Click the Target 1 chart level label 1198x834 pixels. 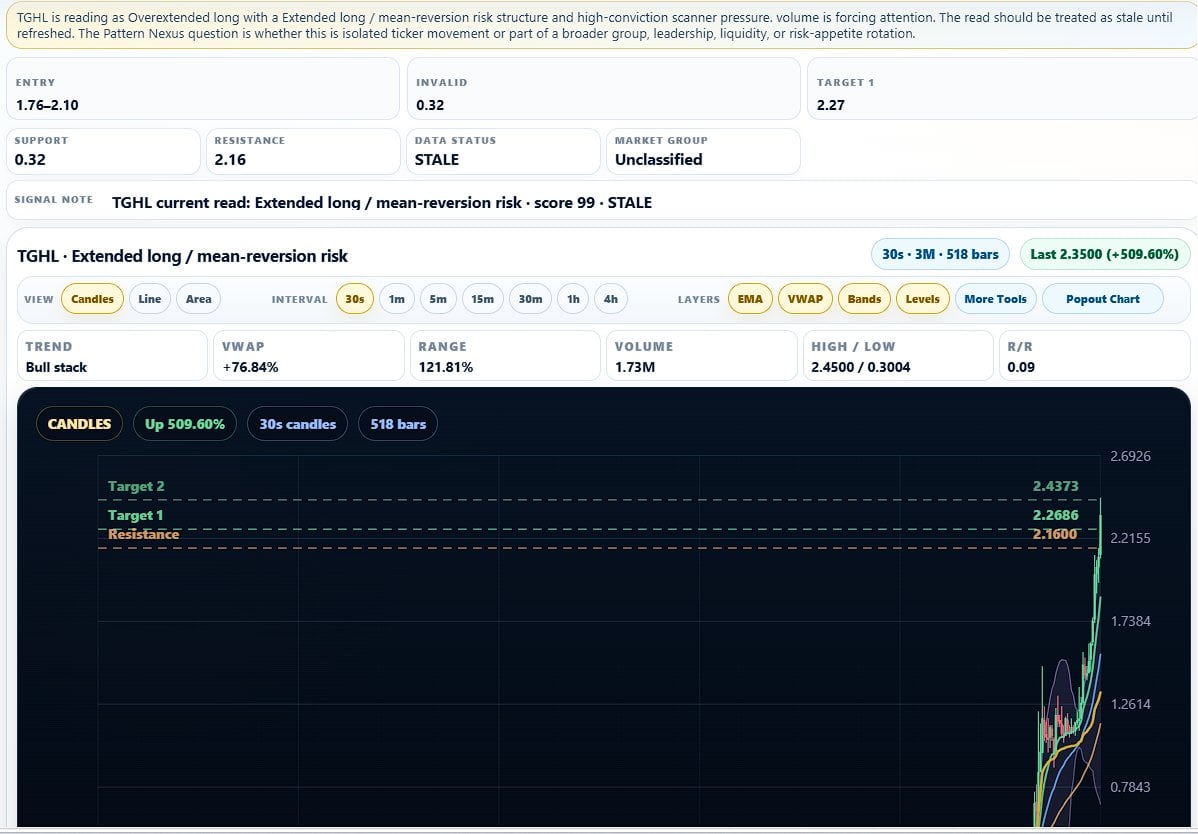(x=135, y=516)
